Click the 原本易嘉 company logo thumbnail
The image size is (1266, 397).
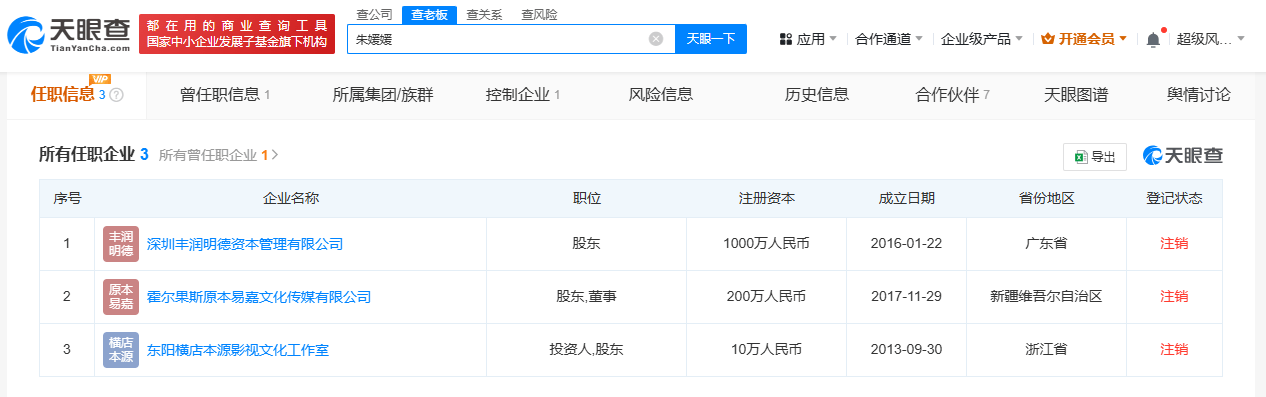pos(121,297)
